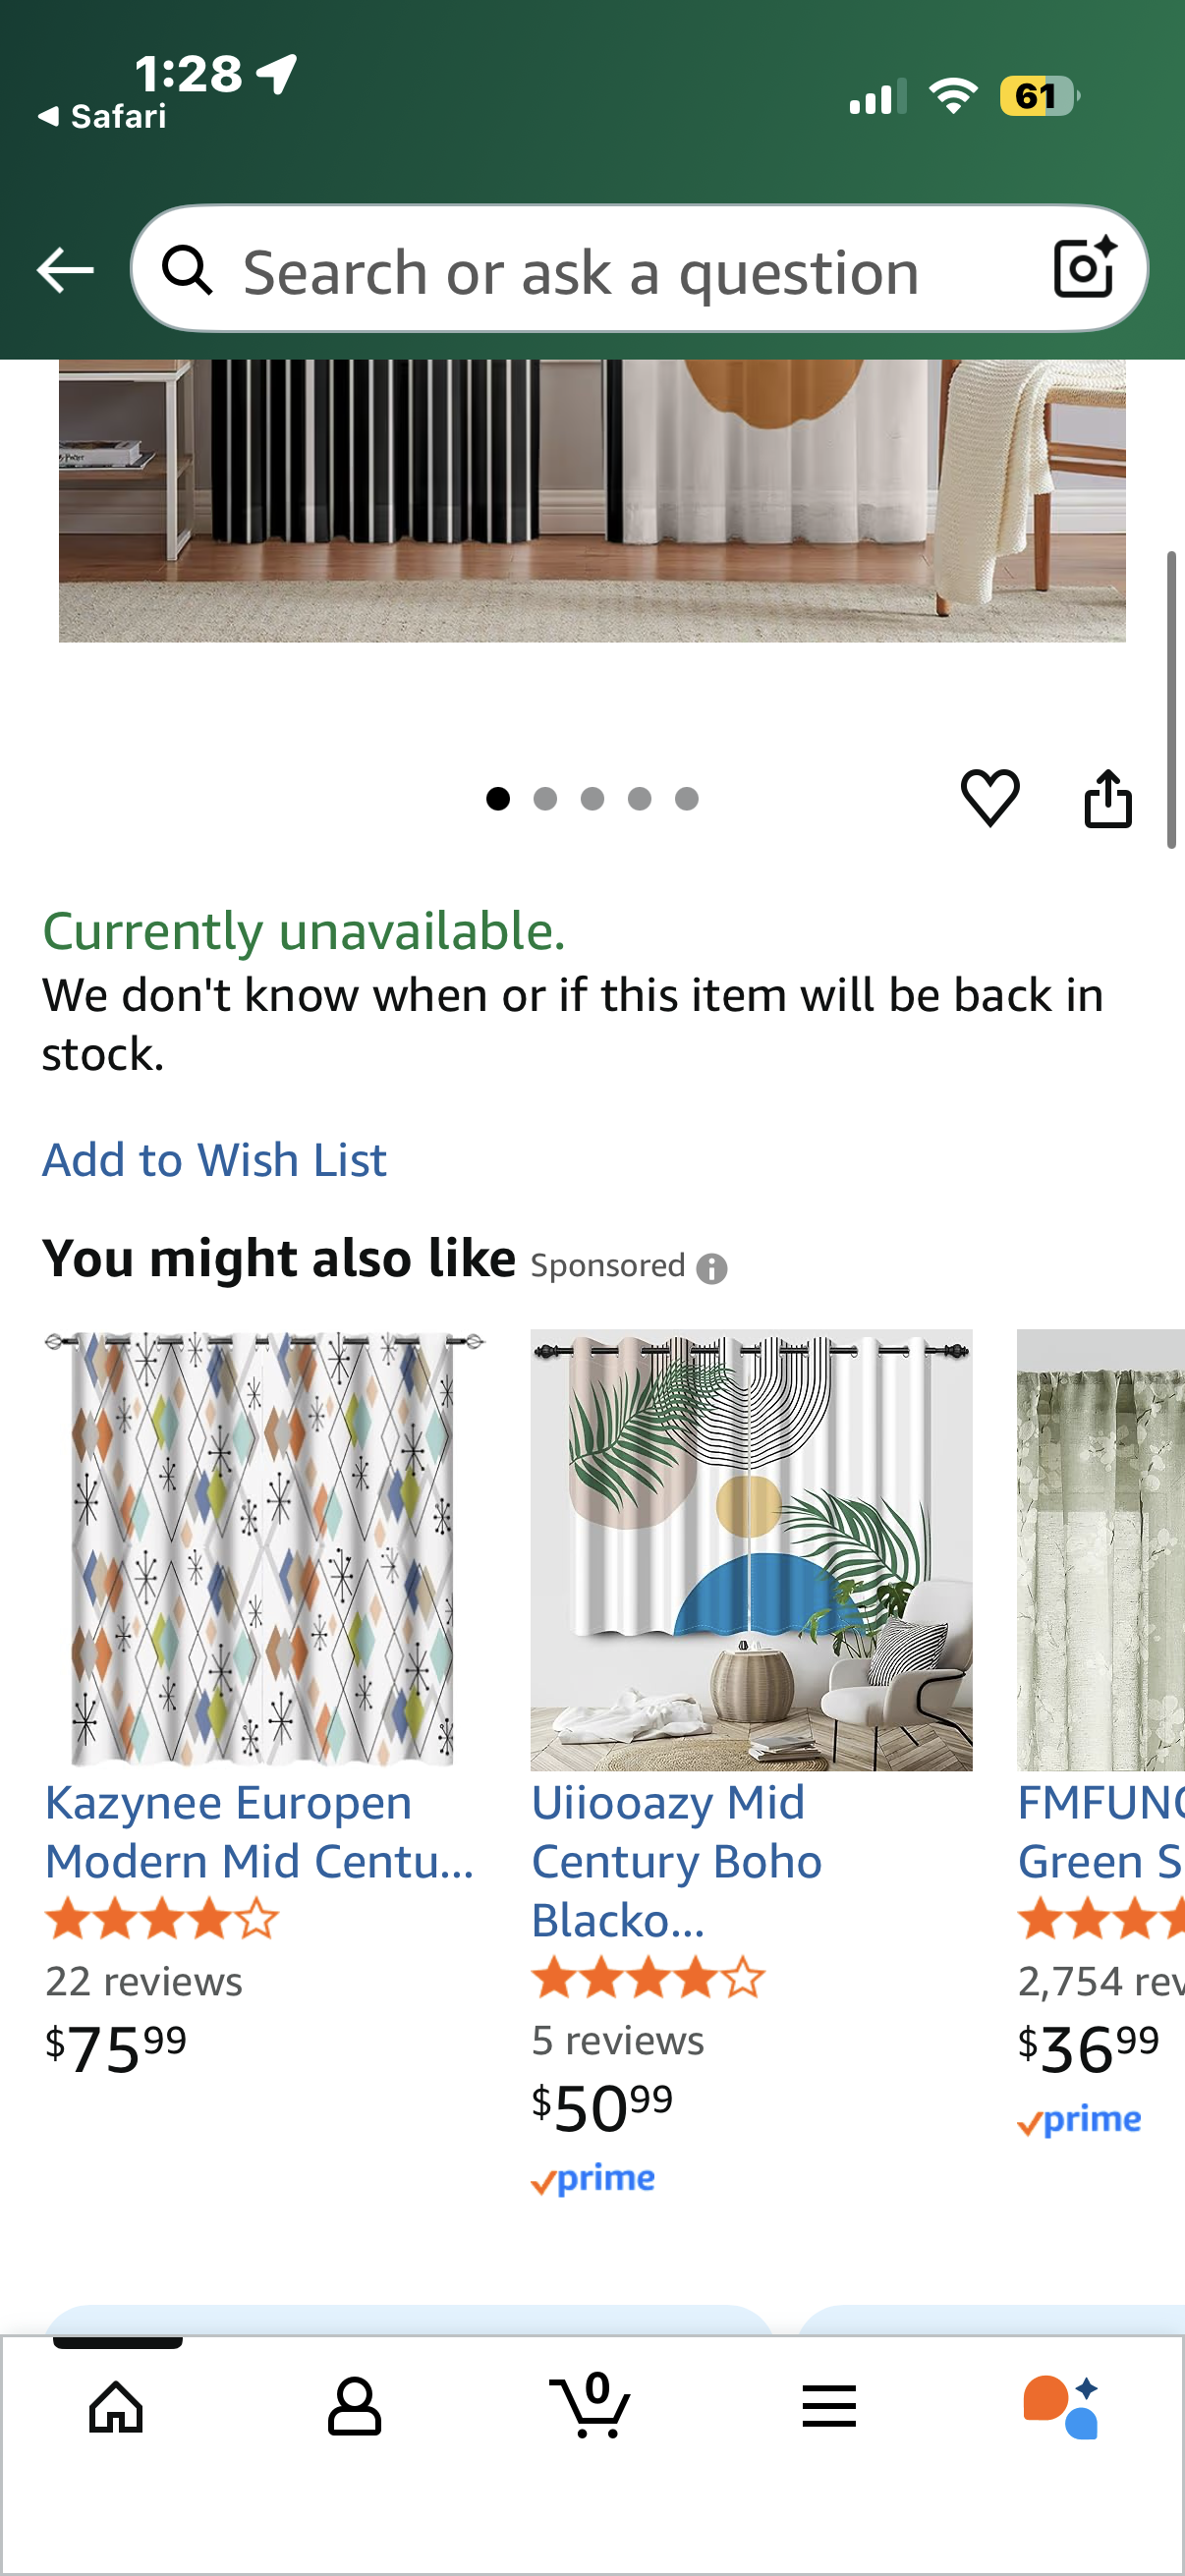Select the last carousel dot
Image resolution: width=1185 pixels, height=2576 pixels.
coord(688,798)
